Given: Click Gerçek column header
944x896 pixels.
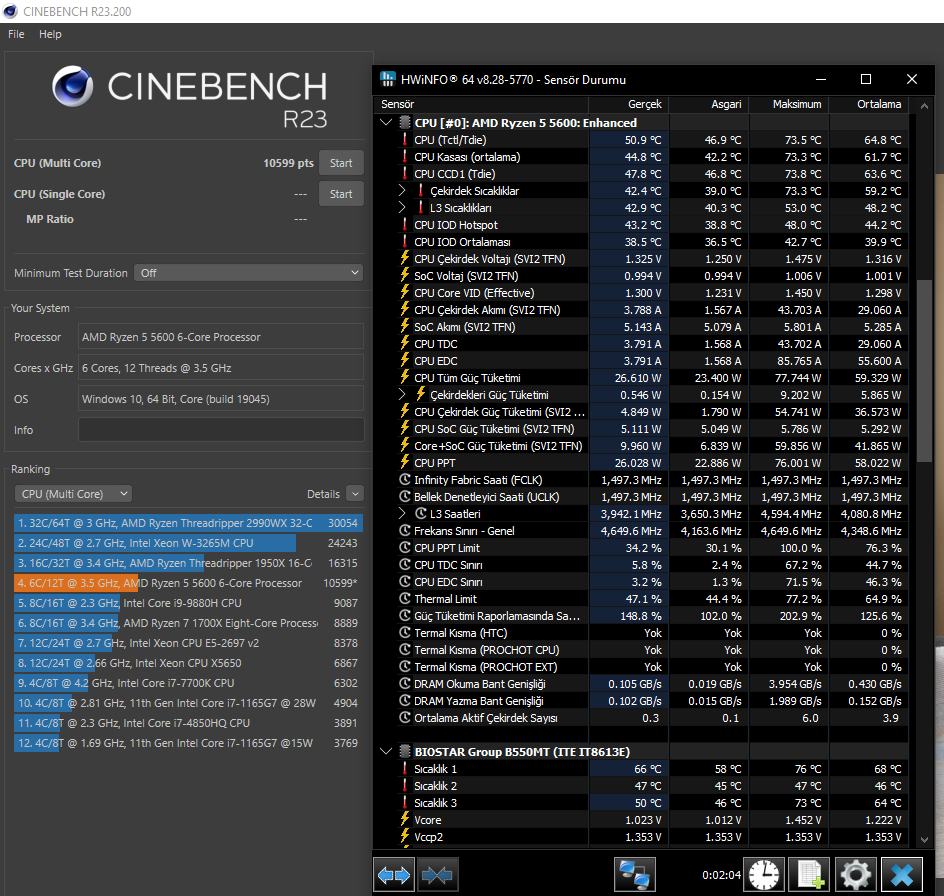Looking at the screenshot, I should [x=629, y=104].
